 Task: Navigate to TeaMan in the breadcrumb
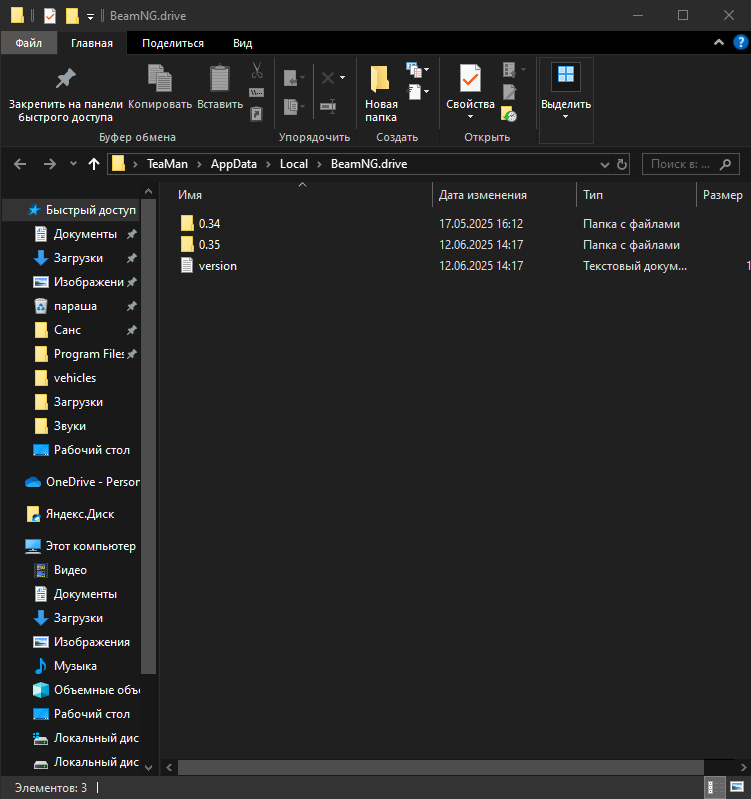click(167, 164)
